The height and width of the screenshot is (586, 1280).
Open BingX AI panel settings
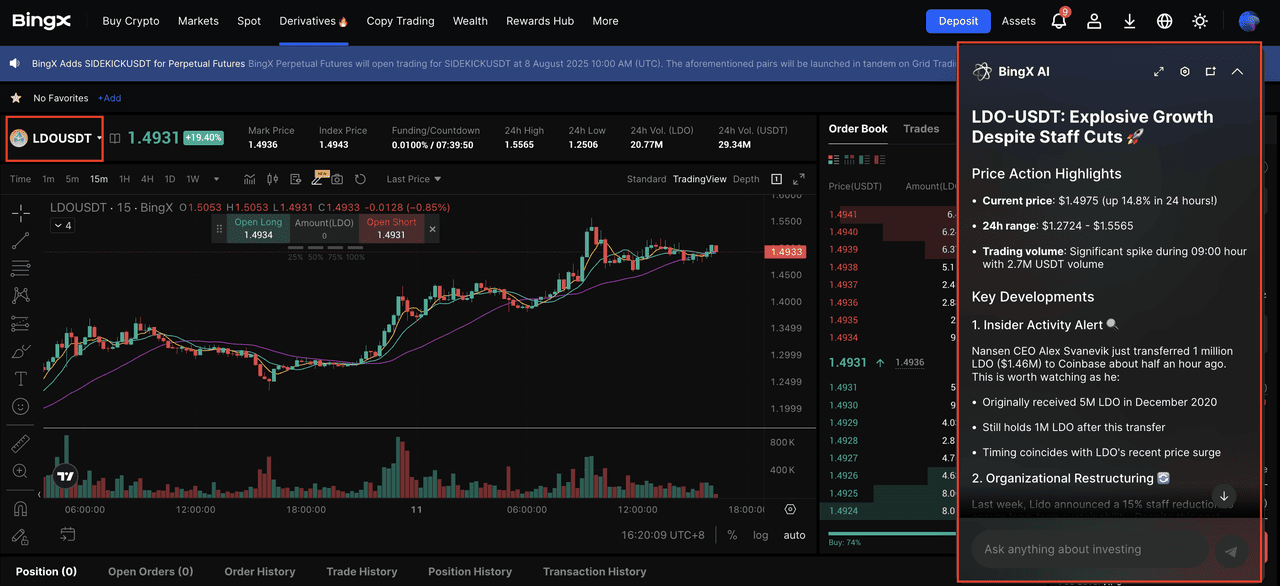pos(1185,72)
